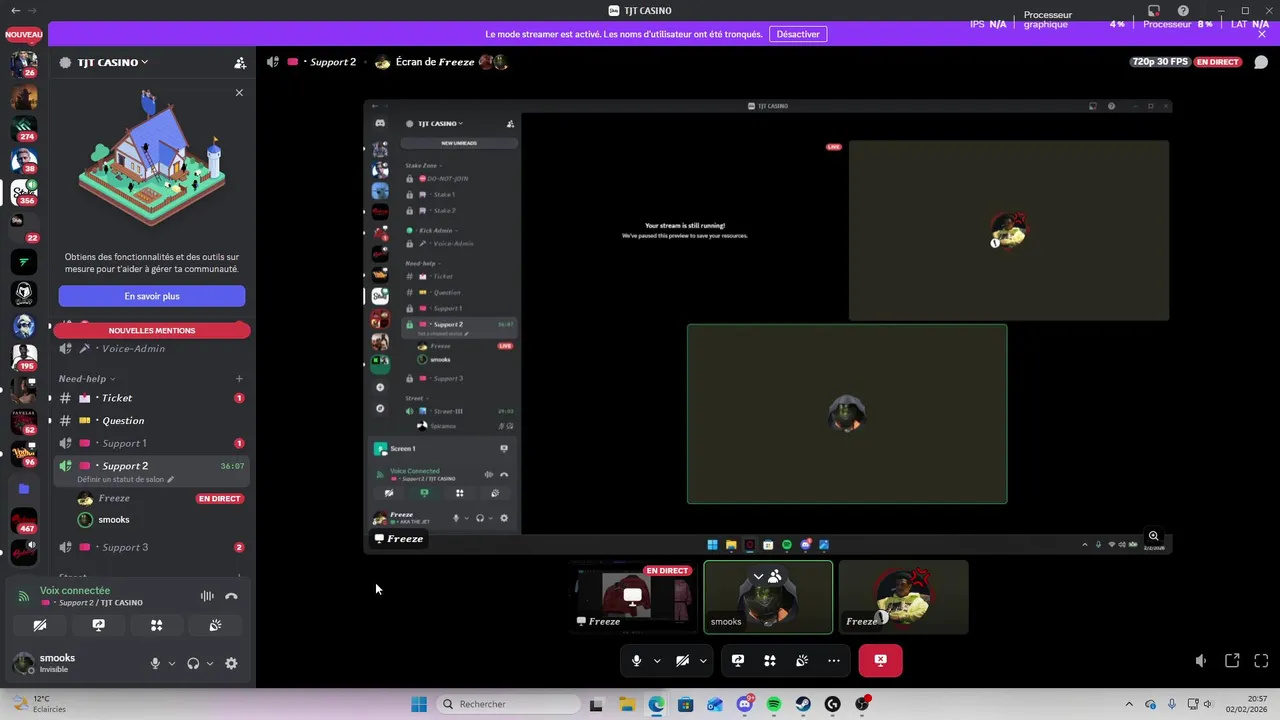This screenshot has height=720, width=1280.
Task: Click the NOUVEAU badge atop server list
Action: tap(24, 34)
